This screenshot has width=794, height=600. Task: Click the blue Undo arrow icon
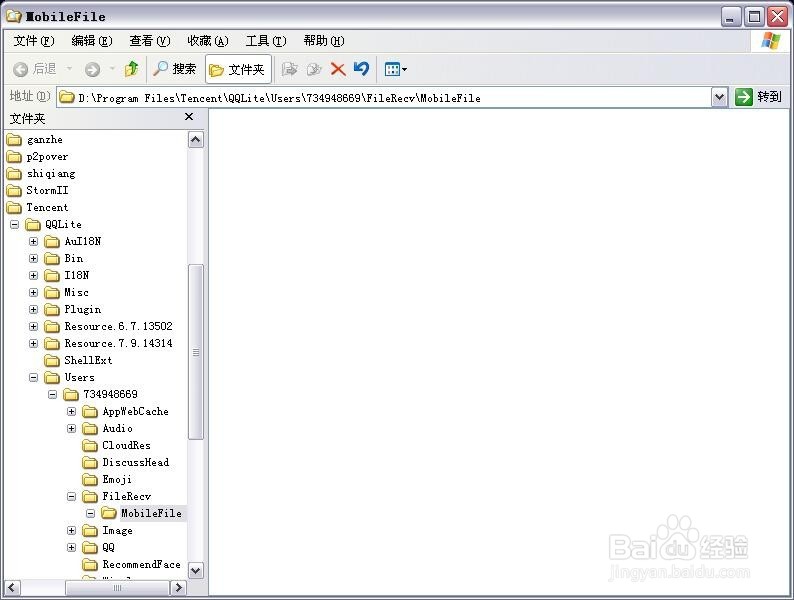(x=362, y=68)
